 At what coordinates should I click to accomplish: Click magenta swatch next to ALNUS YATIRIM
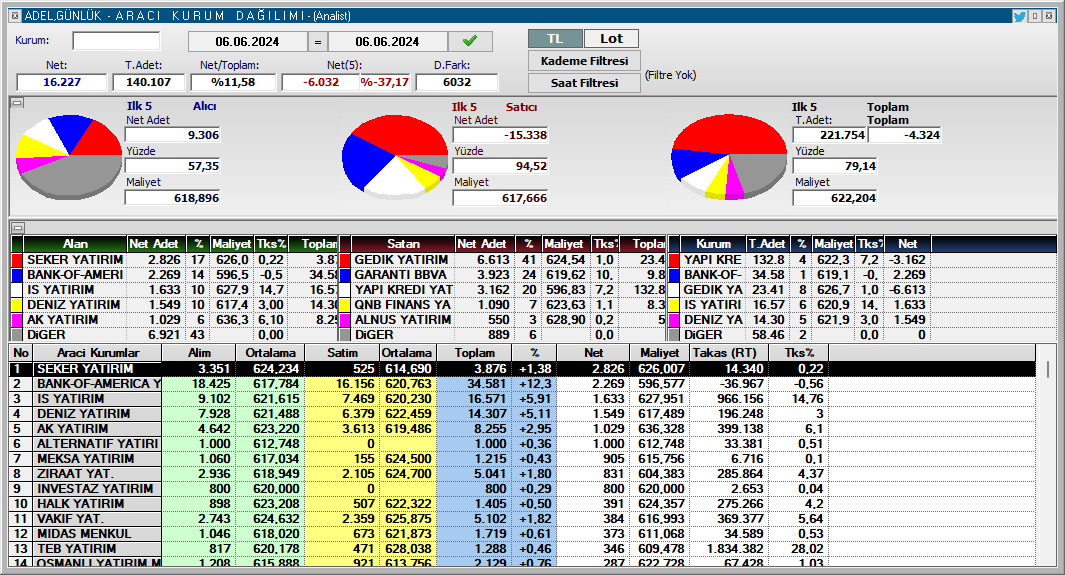345,320
